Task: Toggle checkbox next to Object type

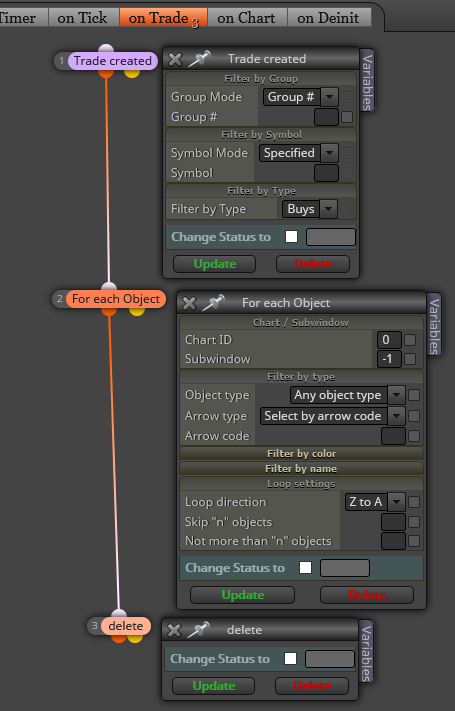Action: (x=414, y=395)
